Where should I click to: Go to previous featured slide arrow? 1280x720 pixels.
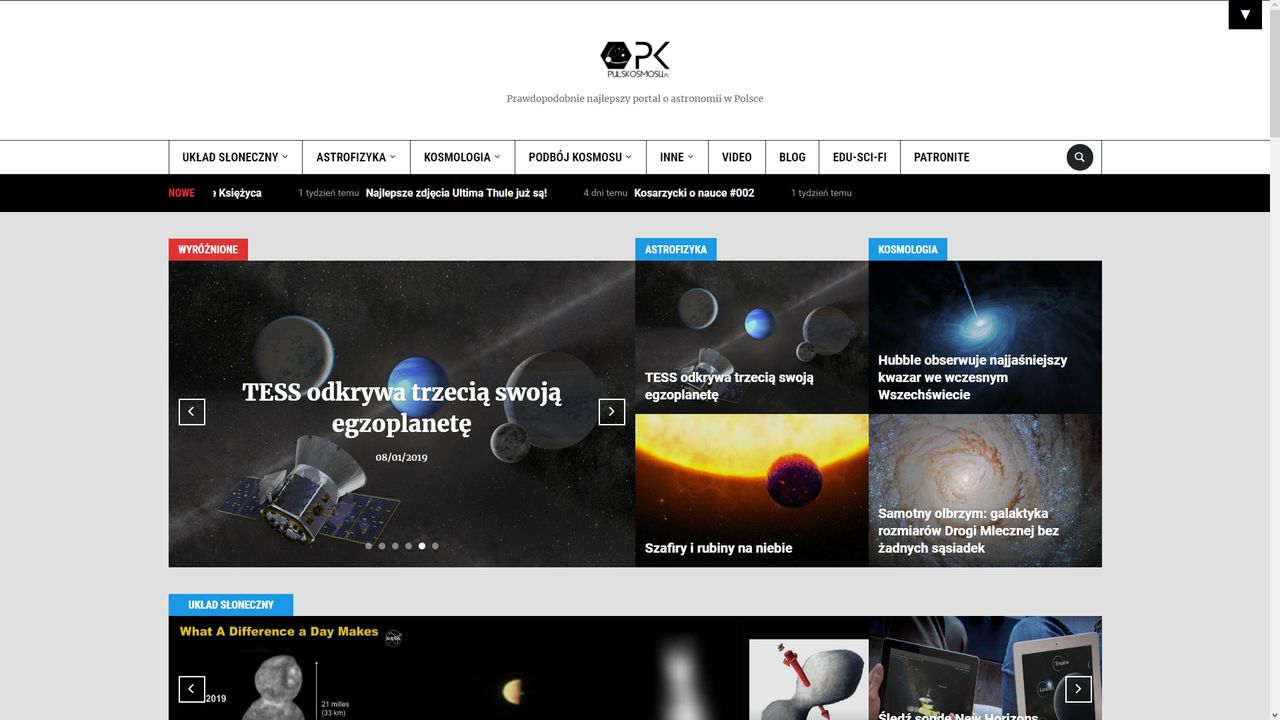(192, 412)
